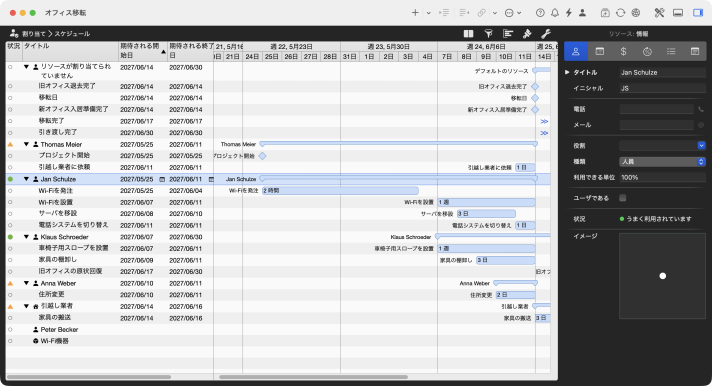This screenshot has height=386, width=712.
Task: Click the grouping bars icon
Action: coord(508,34)
